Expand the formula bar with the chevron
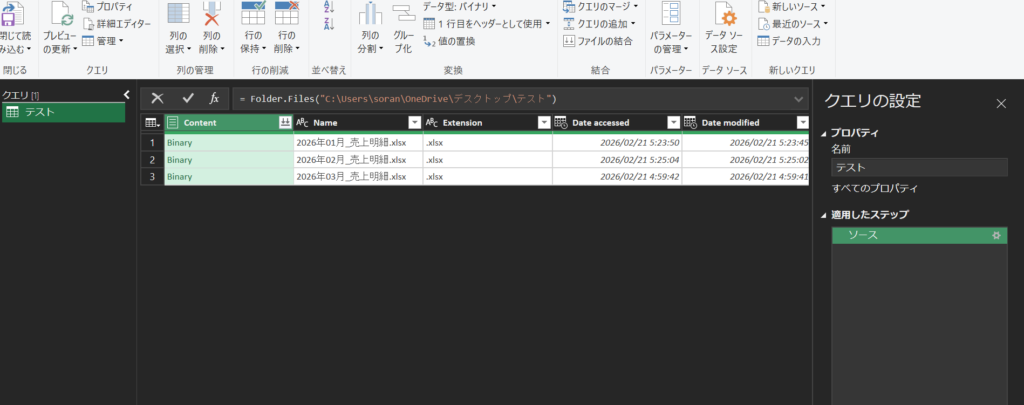 coord(798,99)
